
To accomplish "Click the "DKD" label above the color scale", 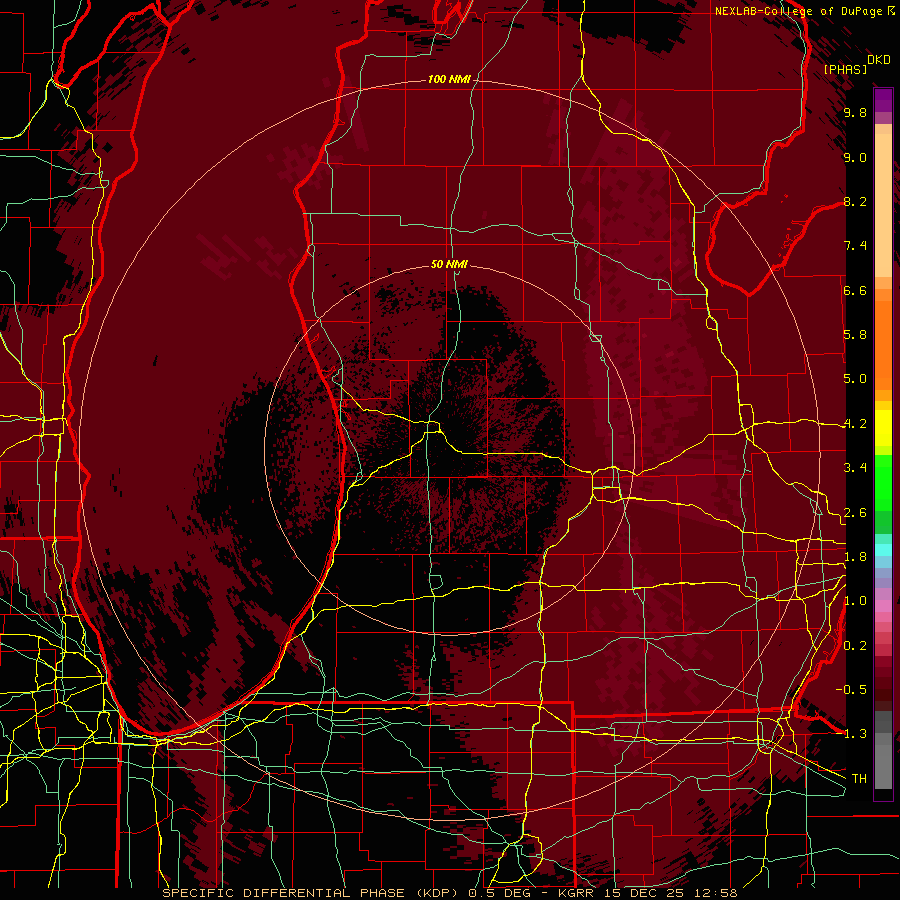I will pos(879,60).
